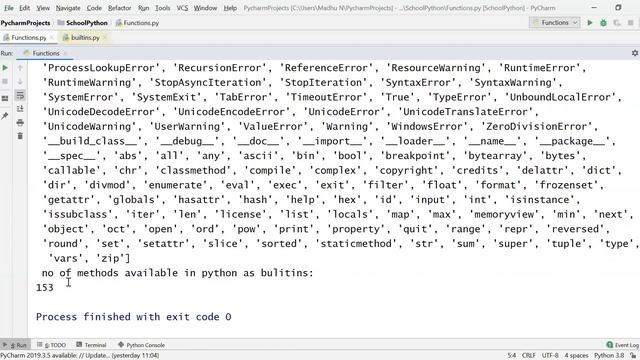640x360 pixels.
Task: Click 'UnboundLocalError' in output
Action: click(560, 97)
